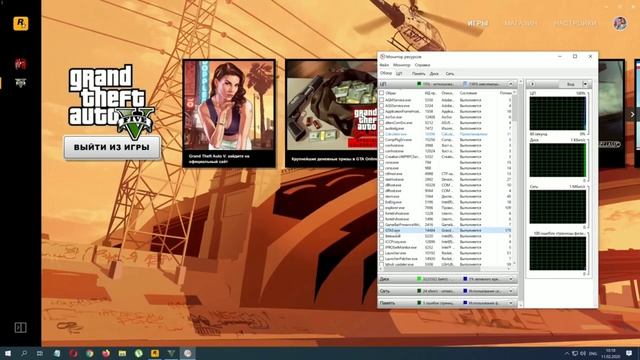Screen dimensions: 640x360
Task: Open the volume tray icon
Action: (x=583, y=353)
